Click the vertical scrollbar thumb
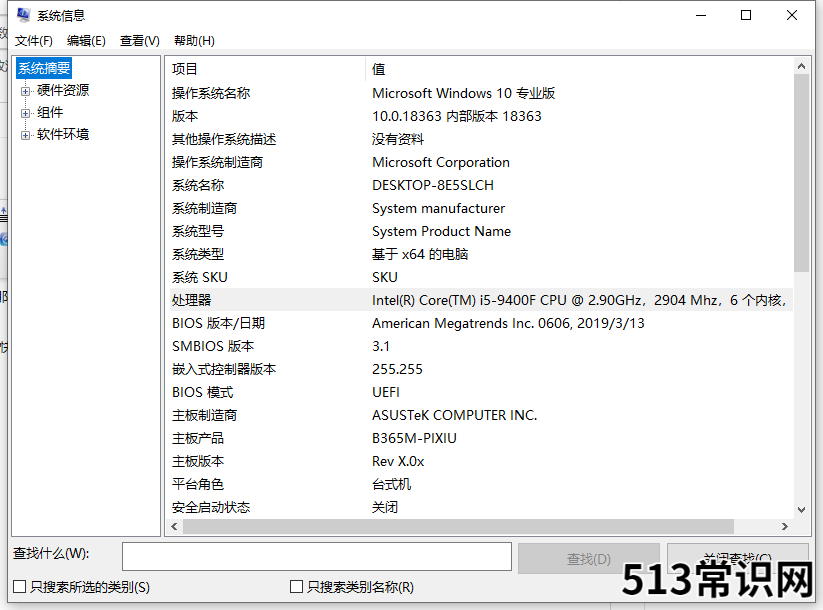The height and width of the screenshot is (610, 823). (x=801, y=173)
